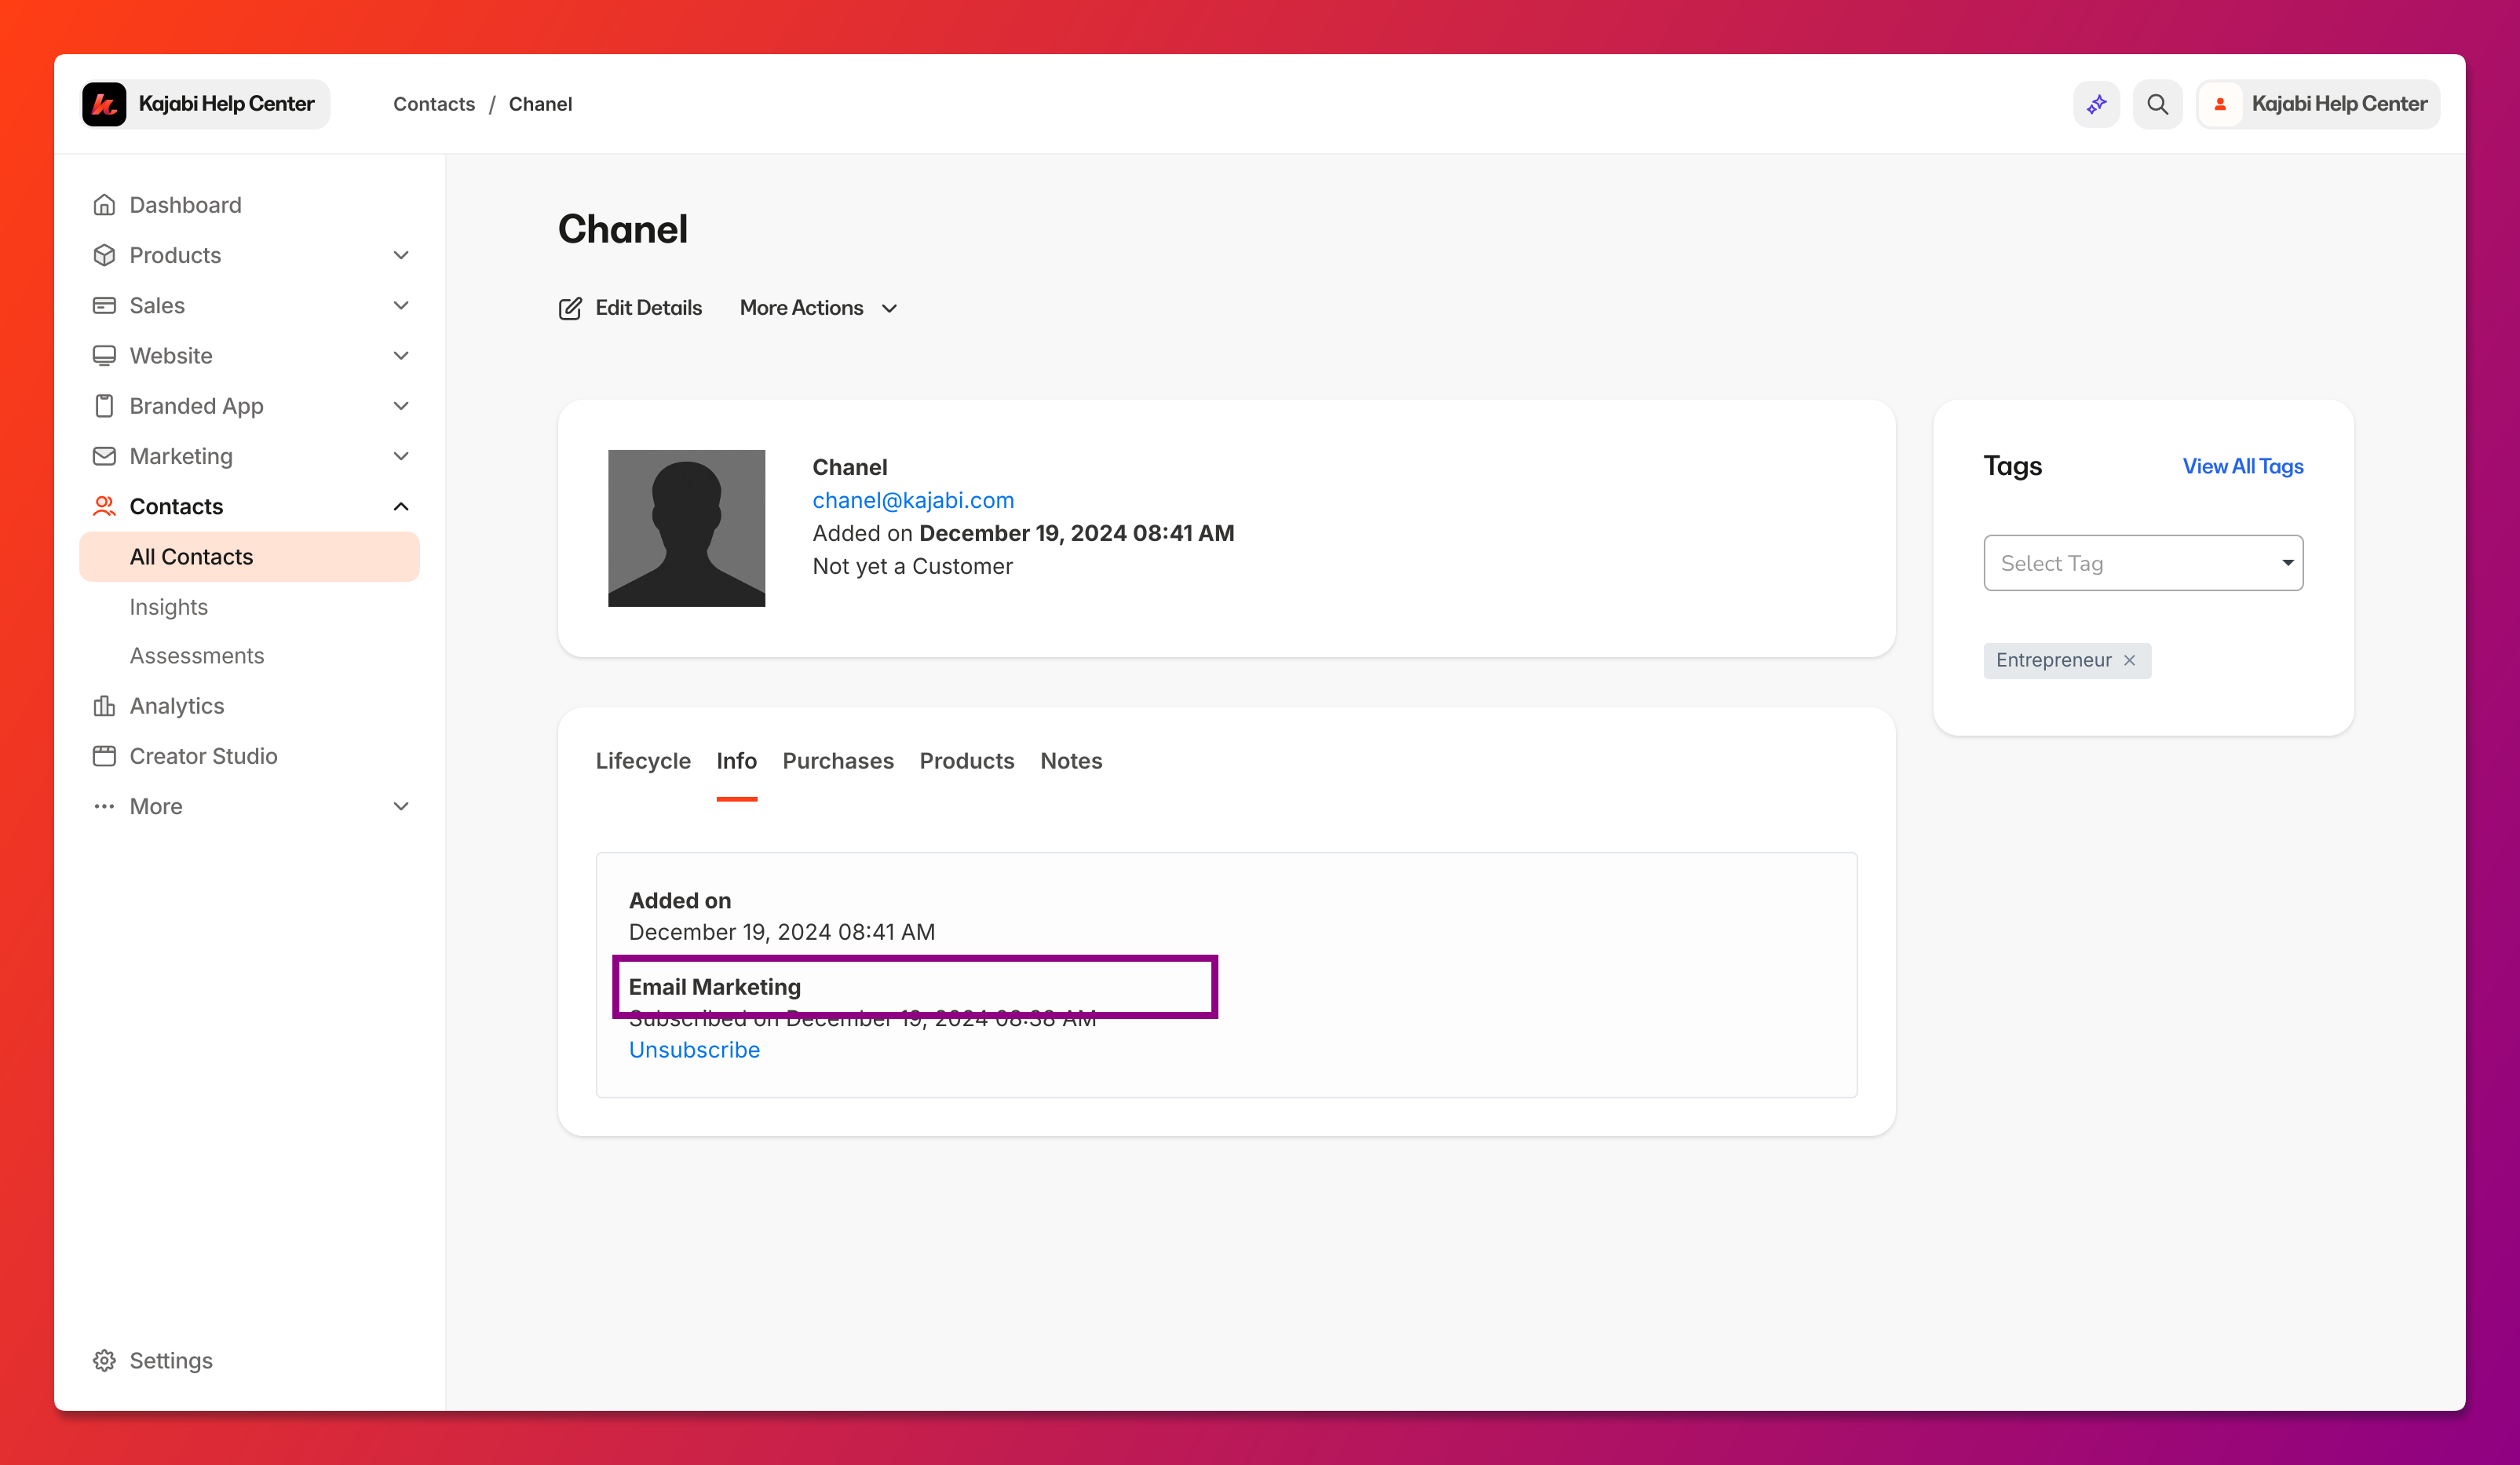
Task: Click the Sales card icon
Action: 104,305
